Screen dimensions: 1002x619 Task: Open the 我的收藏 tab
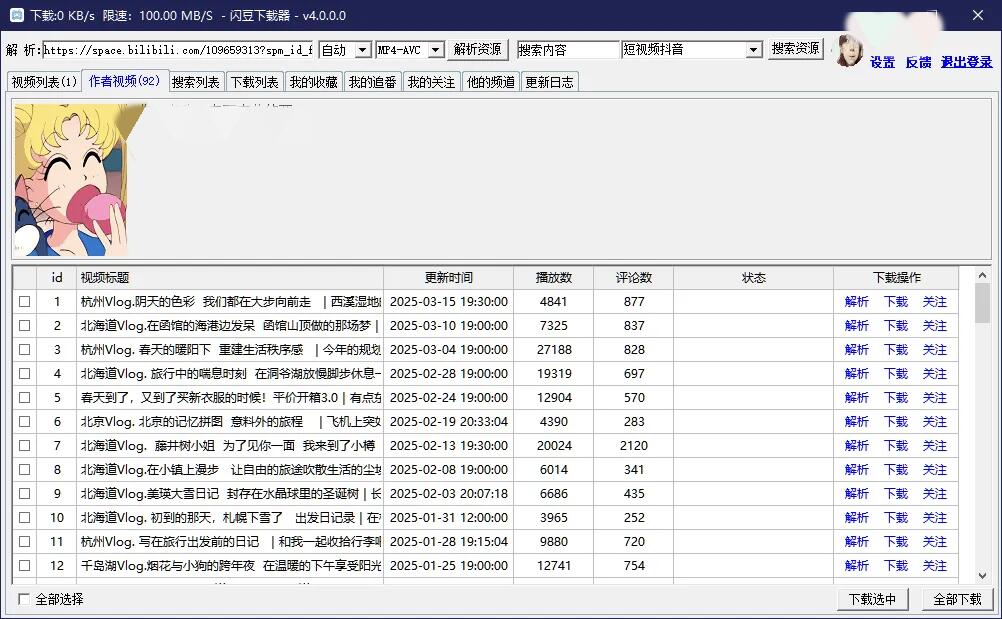313,82
